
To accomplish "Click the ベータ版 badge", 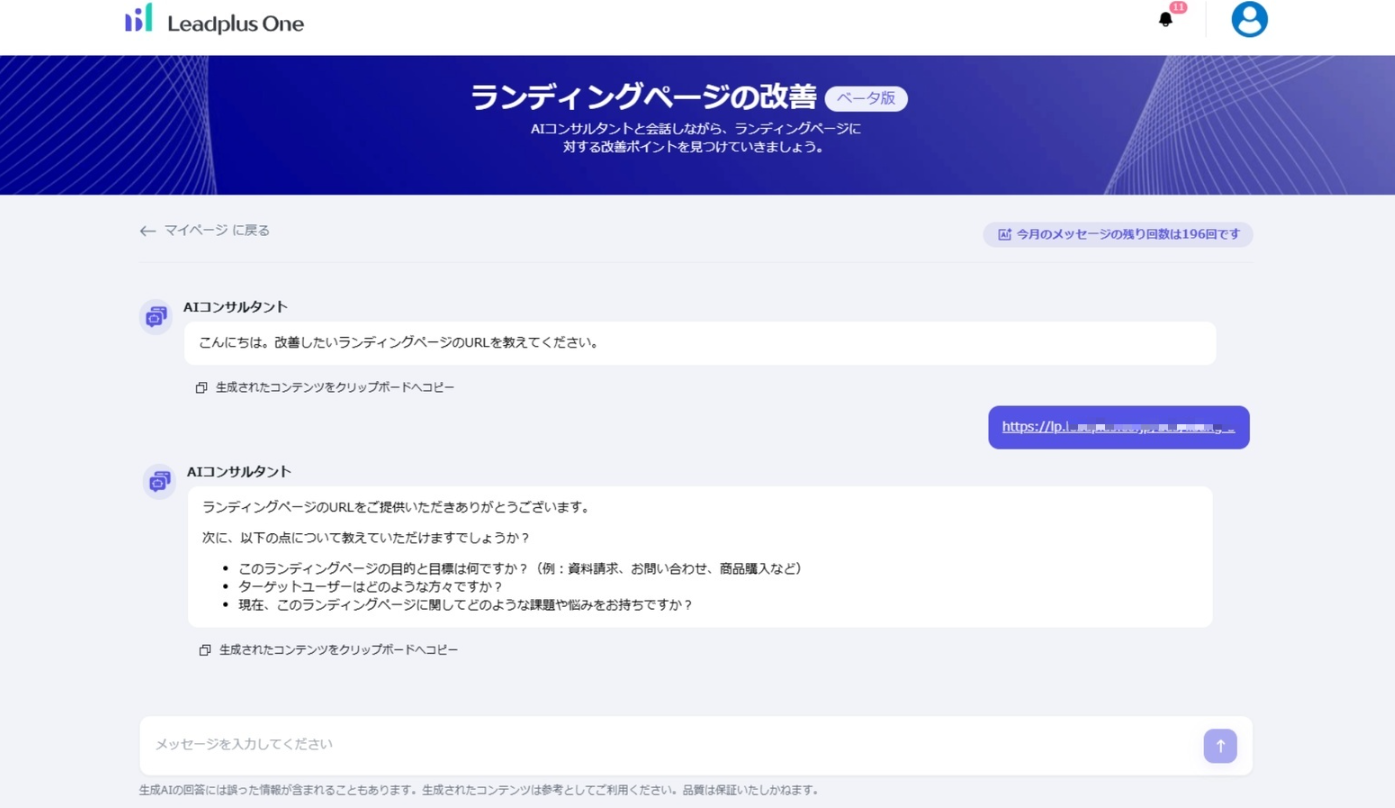I will point(866,98).
